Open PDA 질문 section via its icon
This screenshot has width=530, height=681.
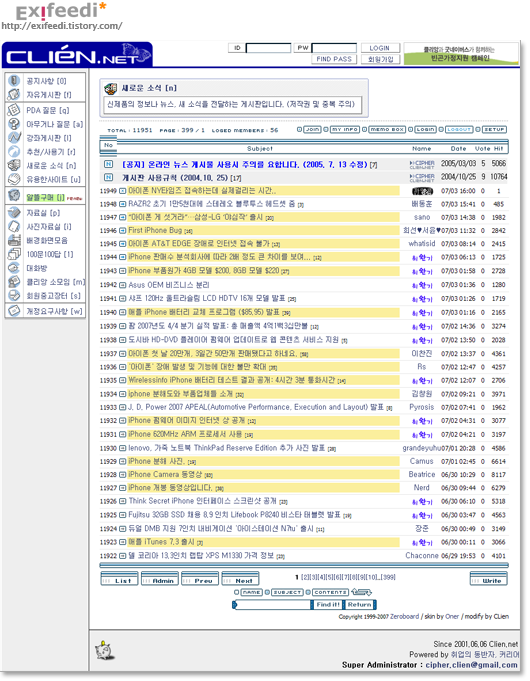[x=14, y=110]
